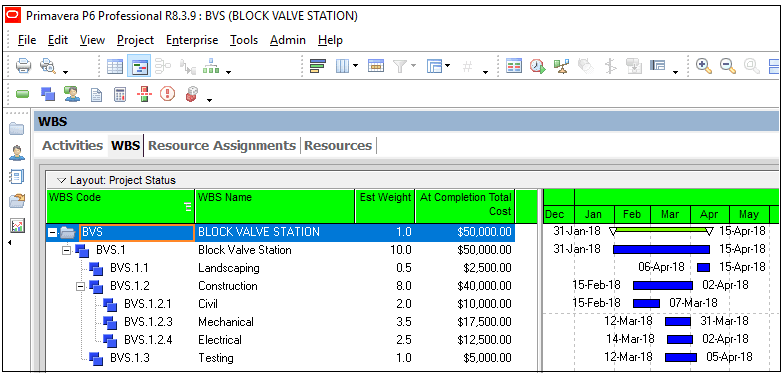Click the Risks dice icon

click(192, 94)
